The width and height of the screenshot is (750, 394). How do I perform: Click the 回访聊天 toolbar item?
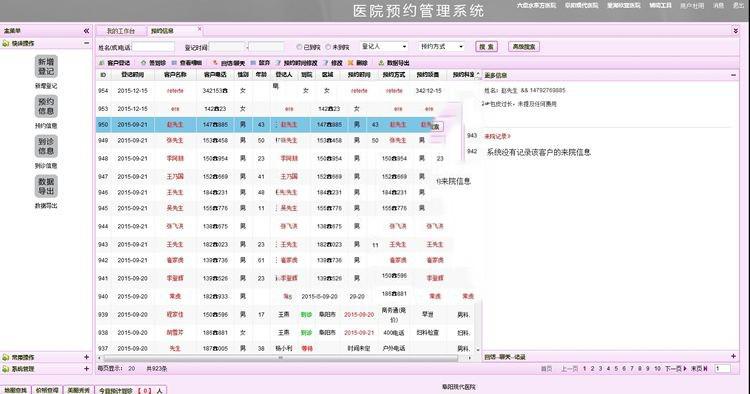(229, 63)
